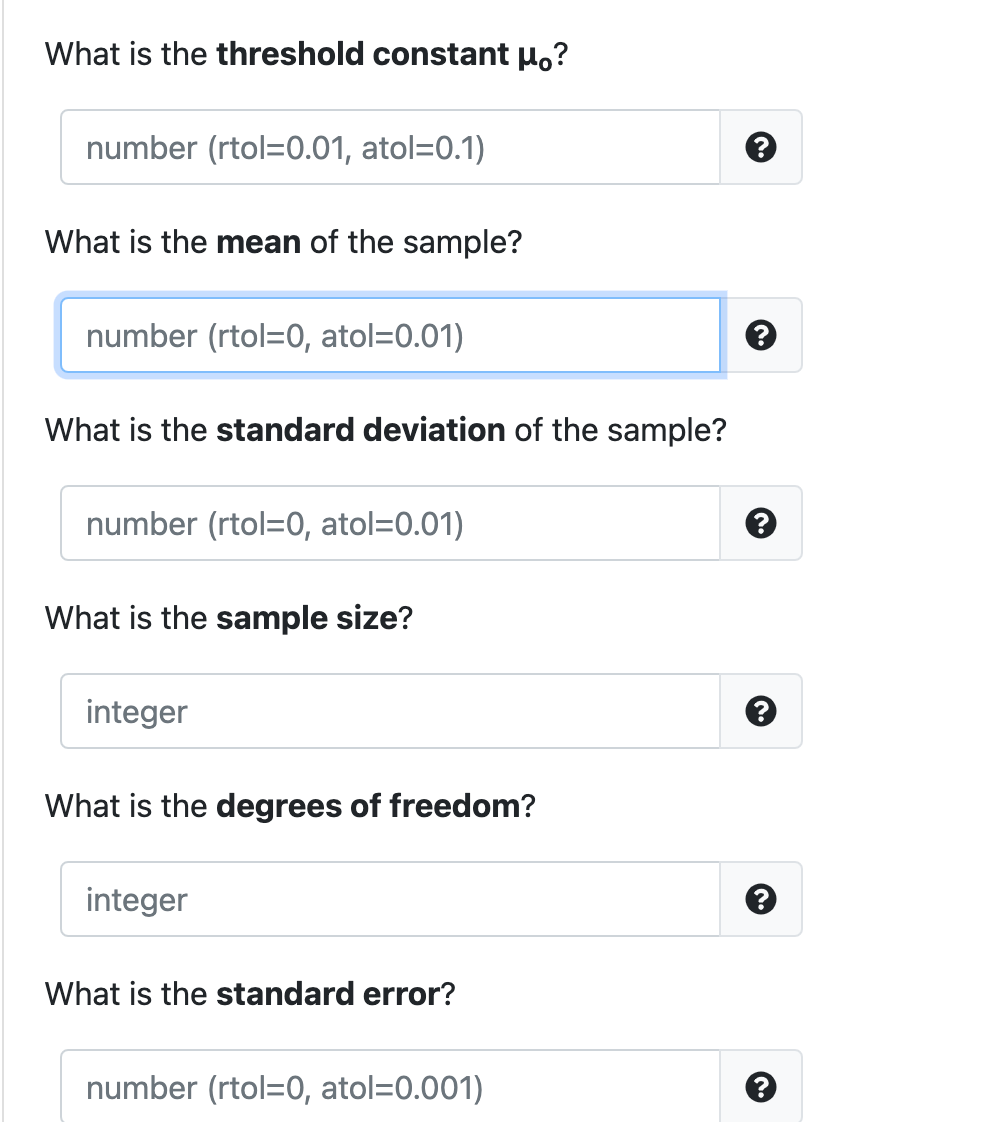
Task: Click the bold 'threshold constant' question text
Action: (x=363, y=54)
